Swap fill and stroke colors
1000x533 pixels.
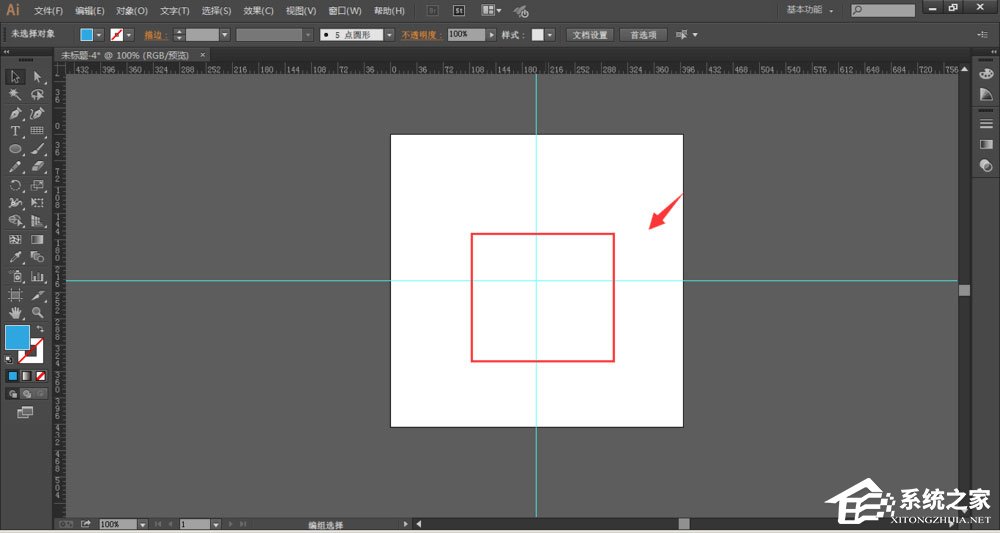coord(40,329)
